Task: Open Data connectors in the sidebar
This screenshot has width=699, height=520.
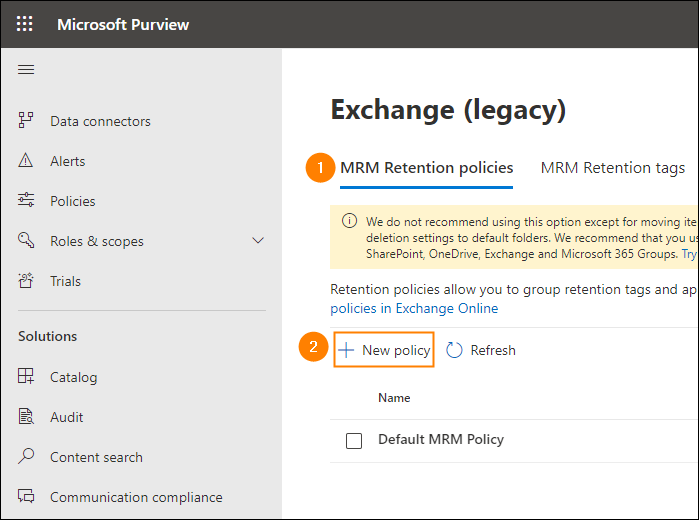Action: pos(100,121)
